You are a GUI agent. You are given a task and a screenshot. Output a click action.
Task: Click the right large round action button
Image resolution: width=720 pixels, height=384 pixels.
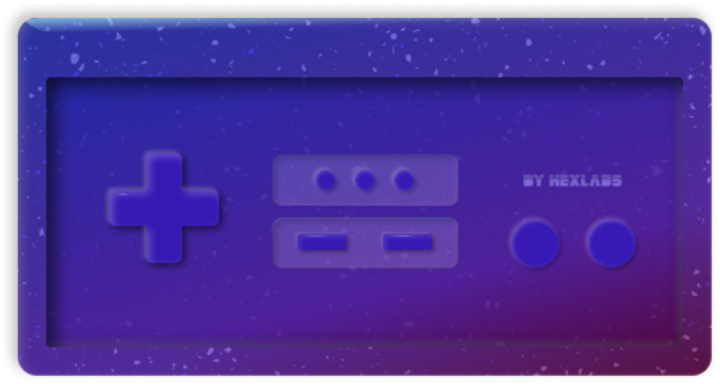click(612, 243)
